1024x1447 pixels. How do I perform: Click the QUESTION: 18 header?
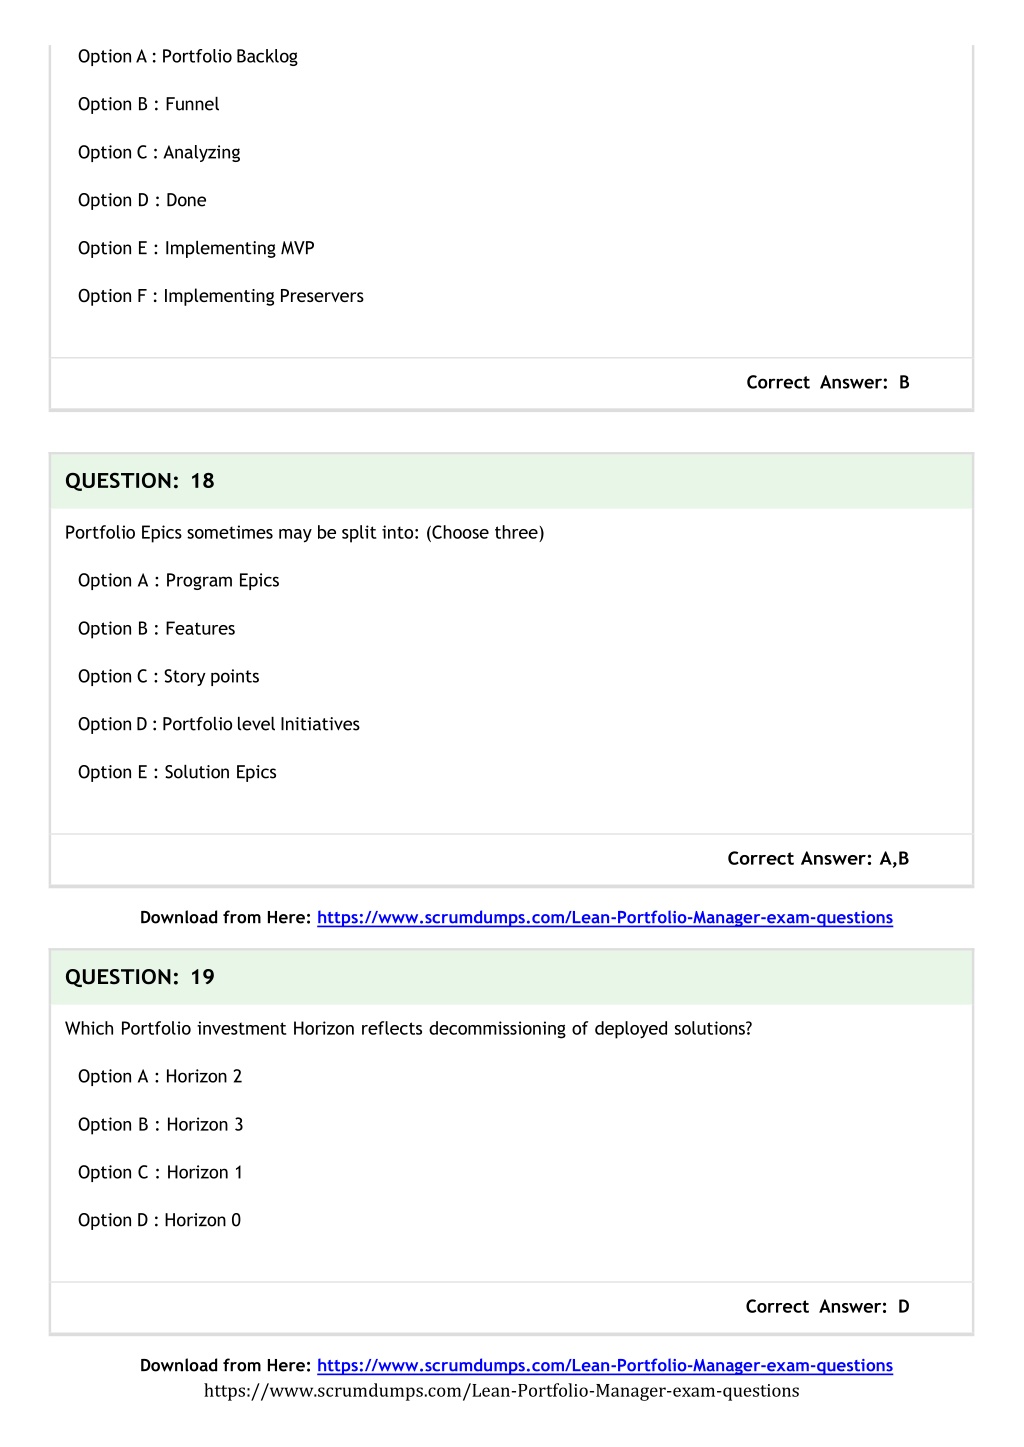click(x=511, y=481)
